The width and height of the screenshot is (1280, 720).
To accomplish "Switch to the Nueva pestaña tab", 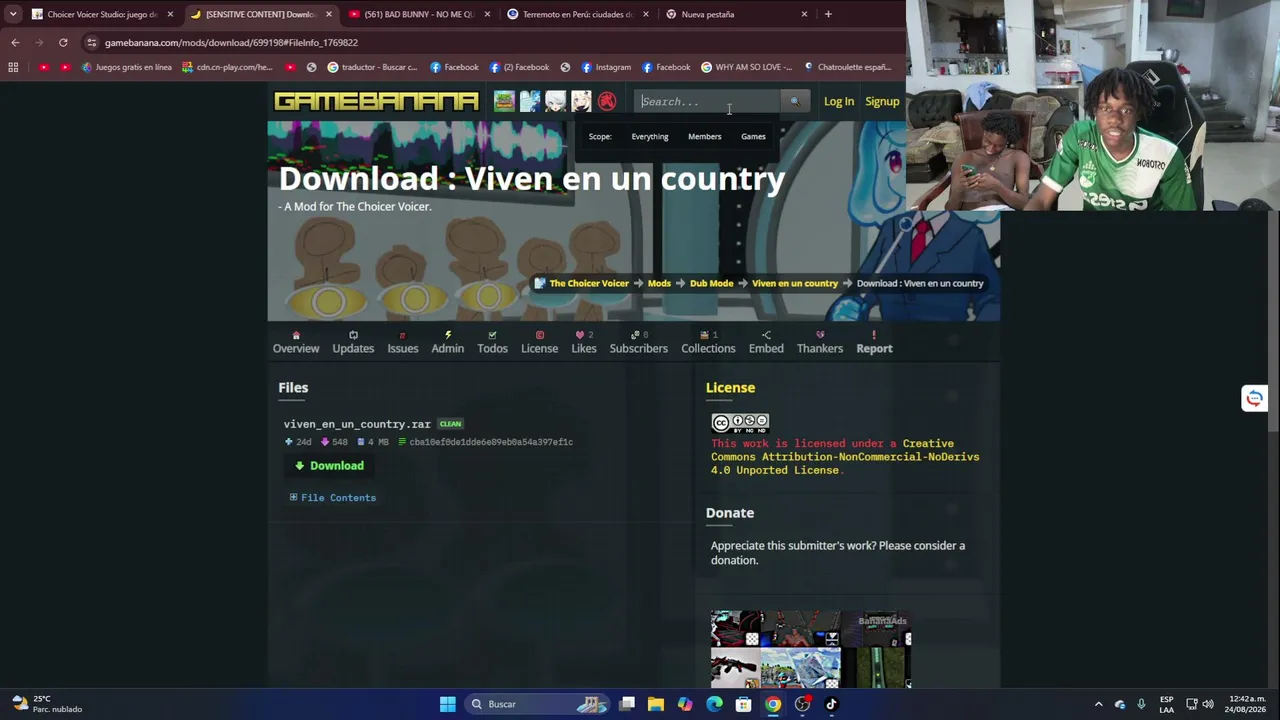I will [x=736, y=14].
